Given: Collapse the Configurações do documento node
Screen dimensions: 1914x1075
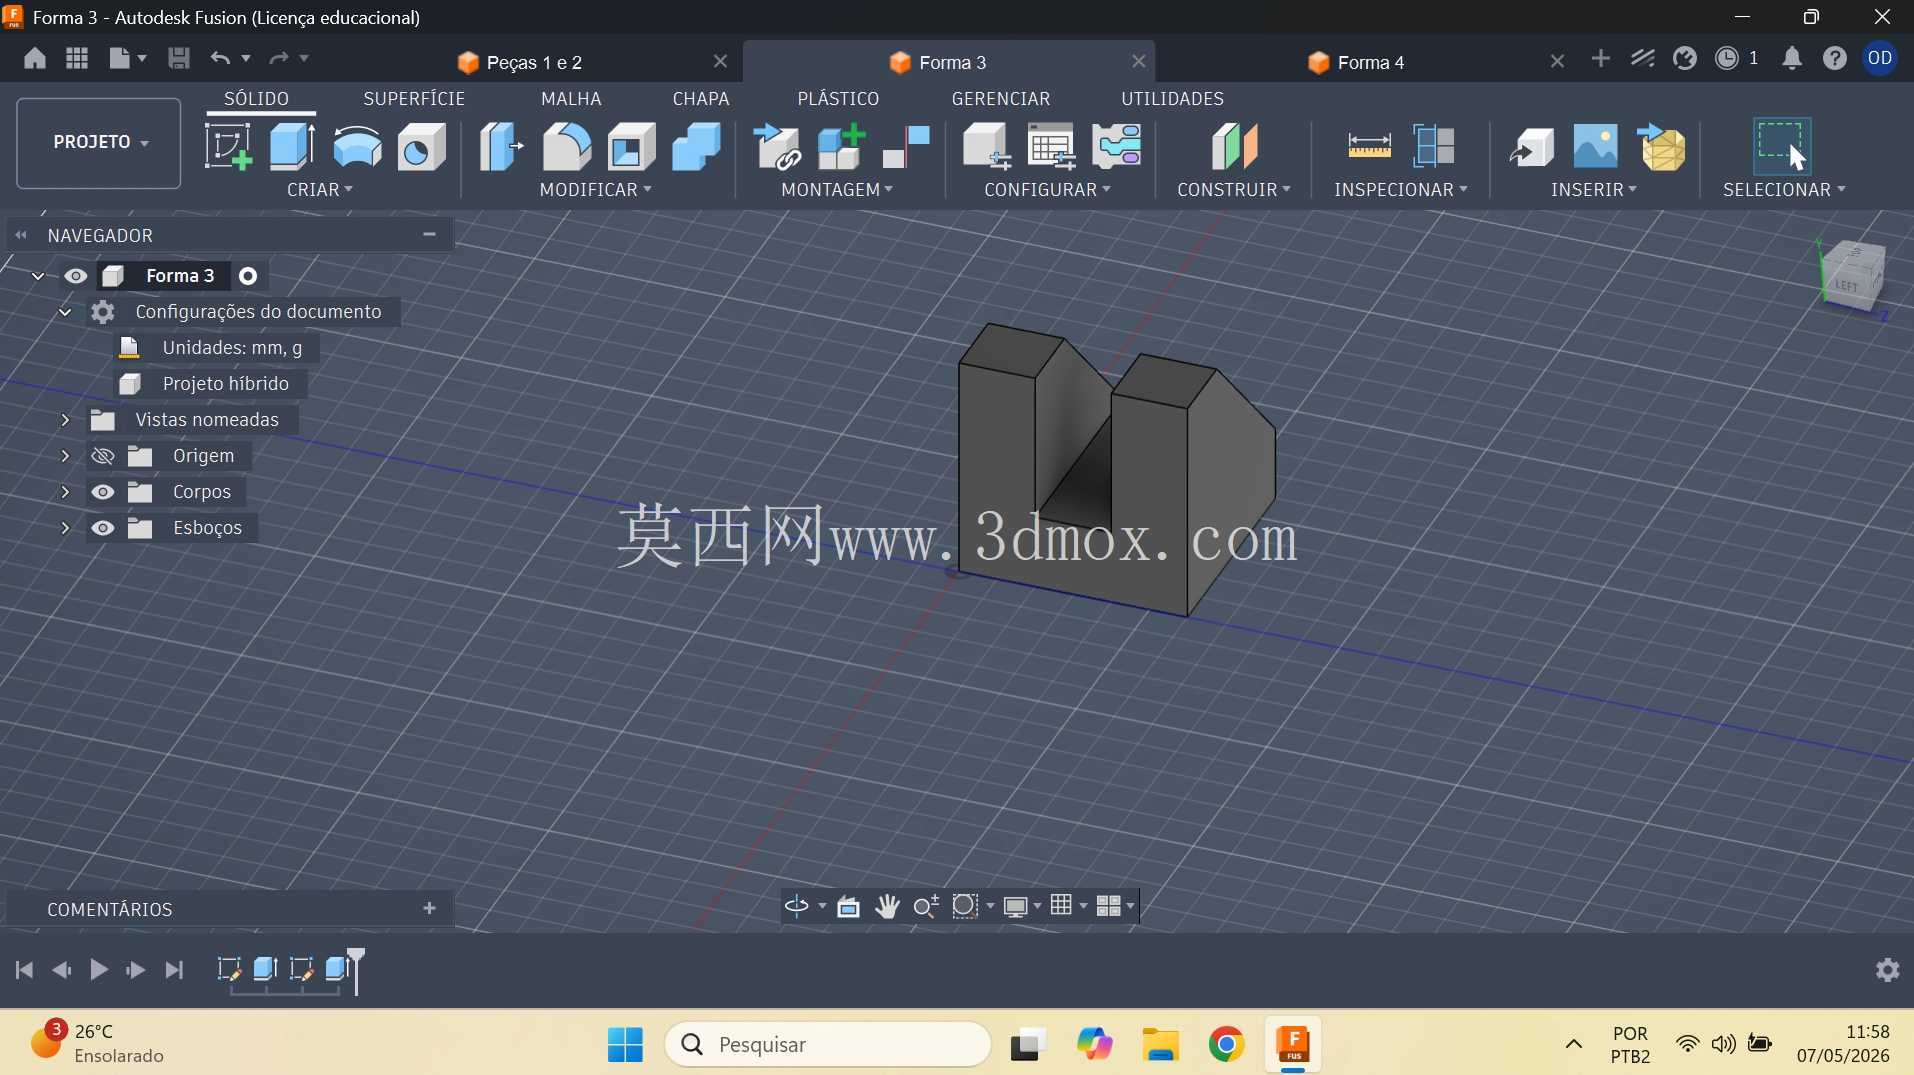Looking at the screenshot, I should 65,312.
